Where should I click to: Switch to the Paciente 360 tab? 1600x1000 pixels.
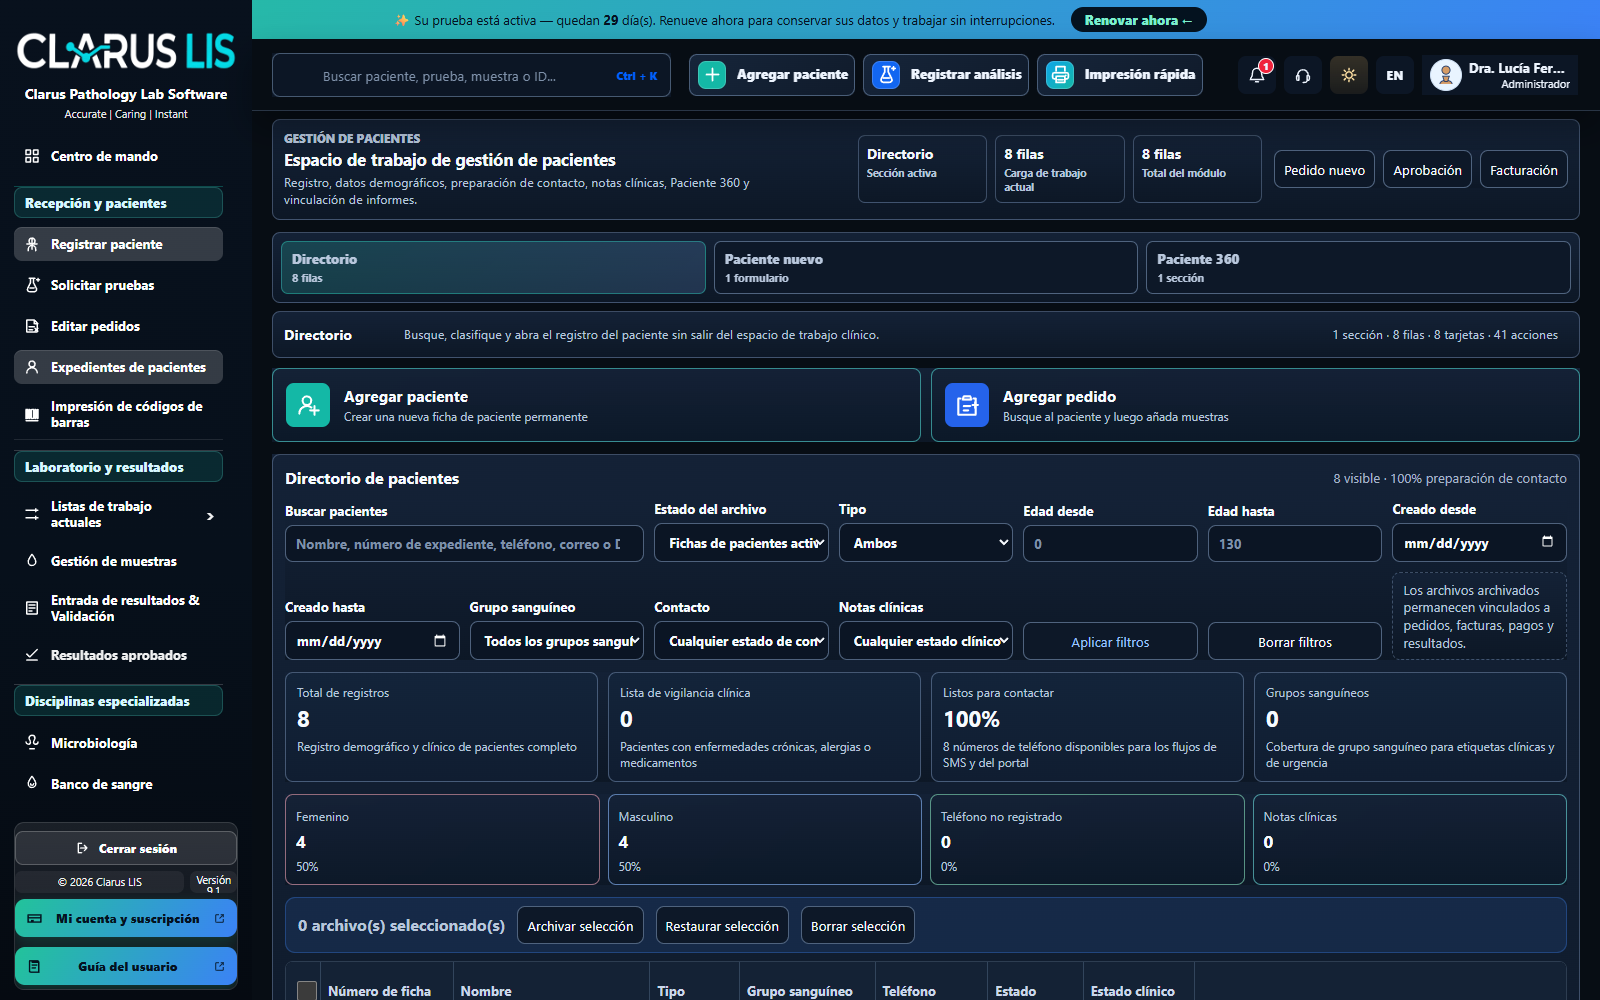(1358, 267)
